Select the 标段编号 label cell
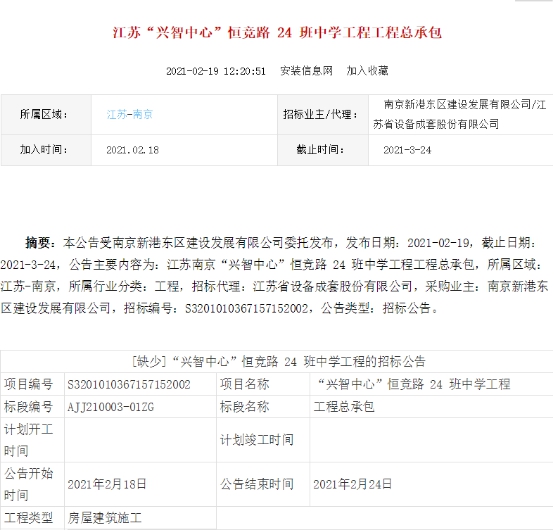This screenshot has height=531, width=554. click(x=33, y=407)
